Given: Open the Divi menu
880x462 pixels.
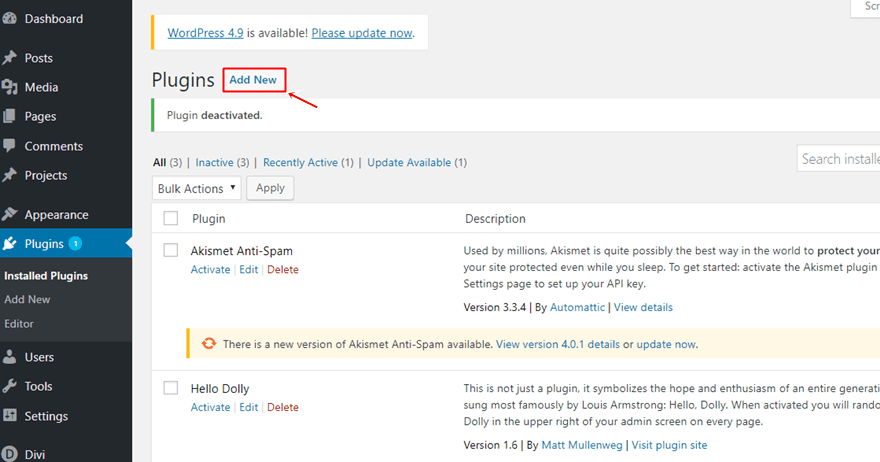Looking at the screenshot, I should coord(35,454).
